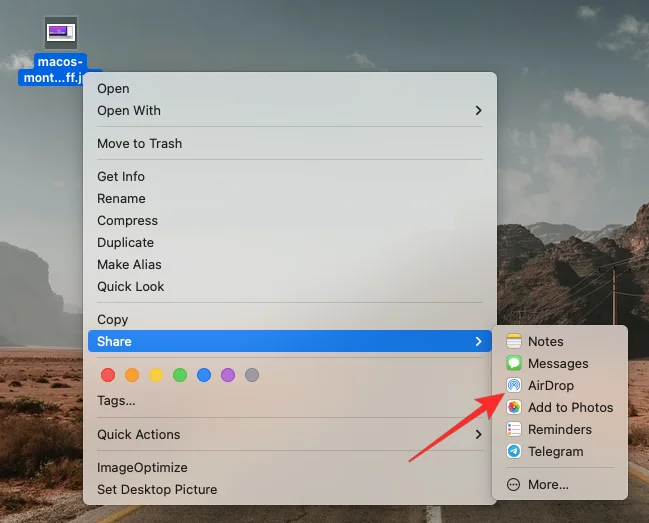
Task: Select Get Info from context menu
Action: click(121, 177)
